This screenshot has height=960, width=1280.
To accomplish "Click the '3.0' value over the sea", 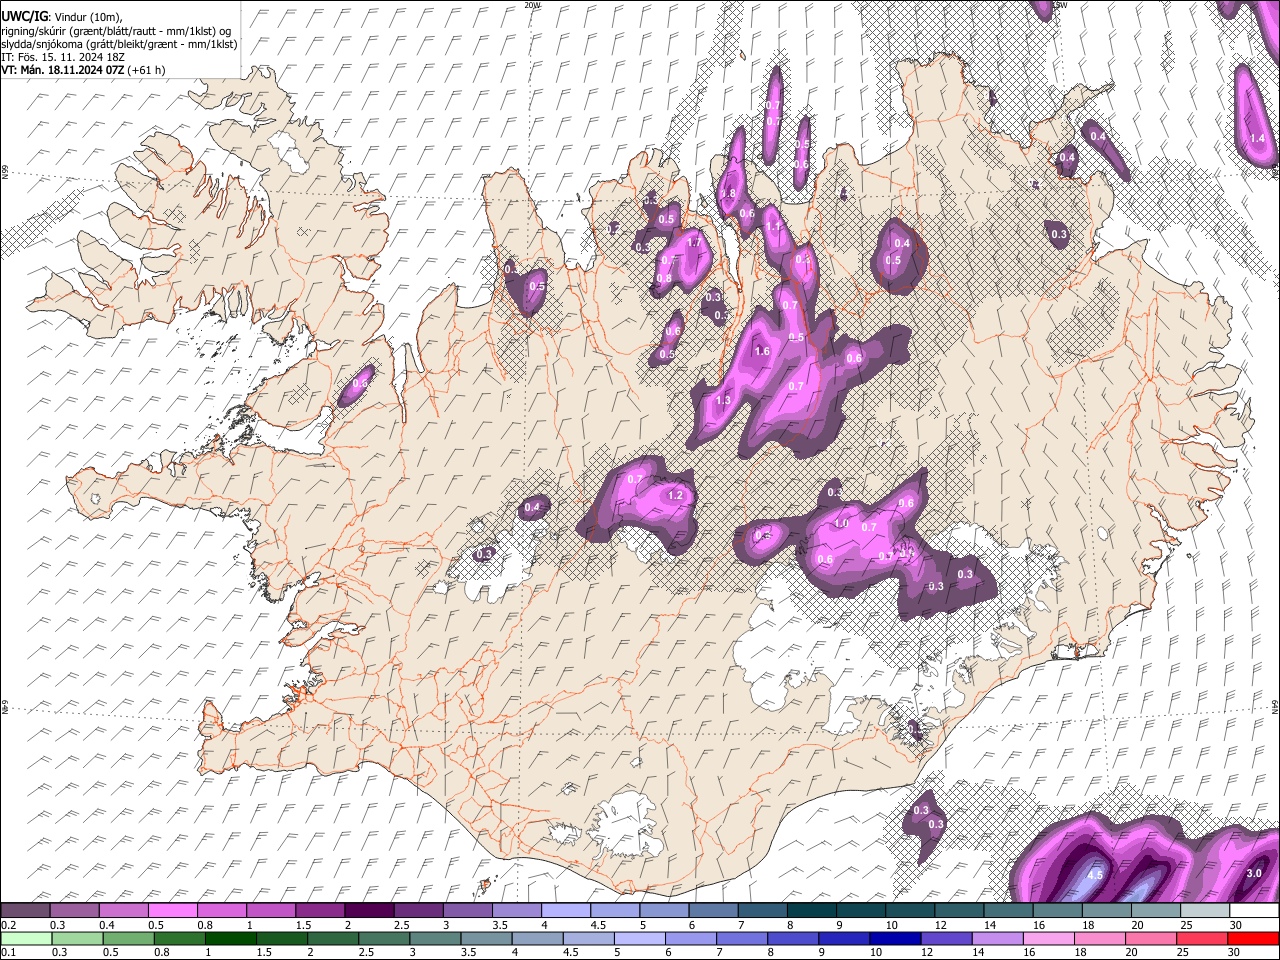I will pos(1254,873).
